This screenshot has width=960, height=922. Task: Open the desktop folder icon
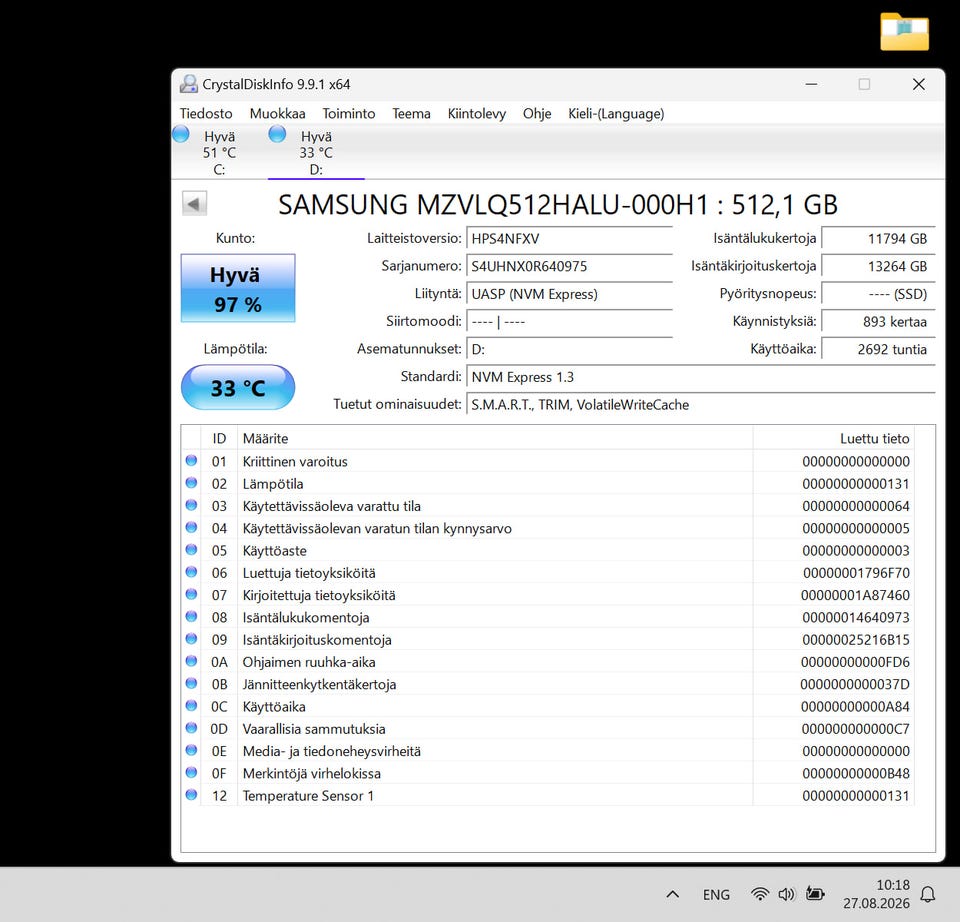pyautogui.click(x=904, y=31)
